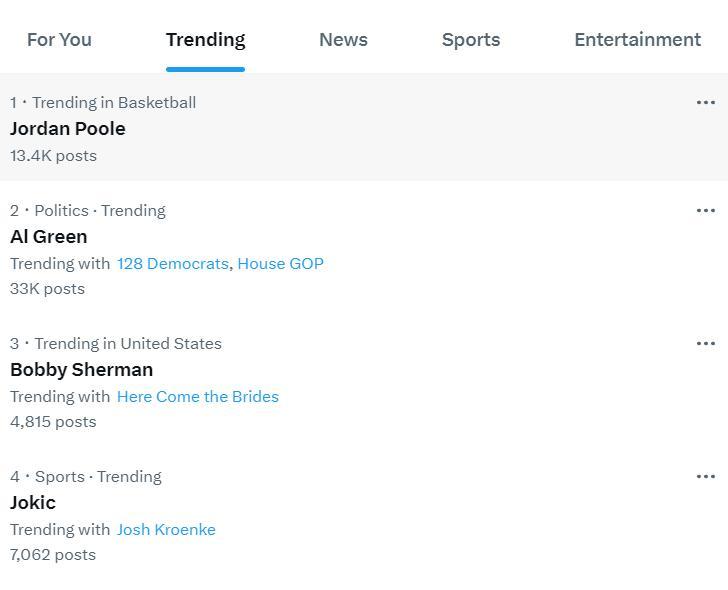Open the Al Green trending topic
This screenshot has width=728, height=590.
(x=49, y=237)
